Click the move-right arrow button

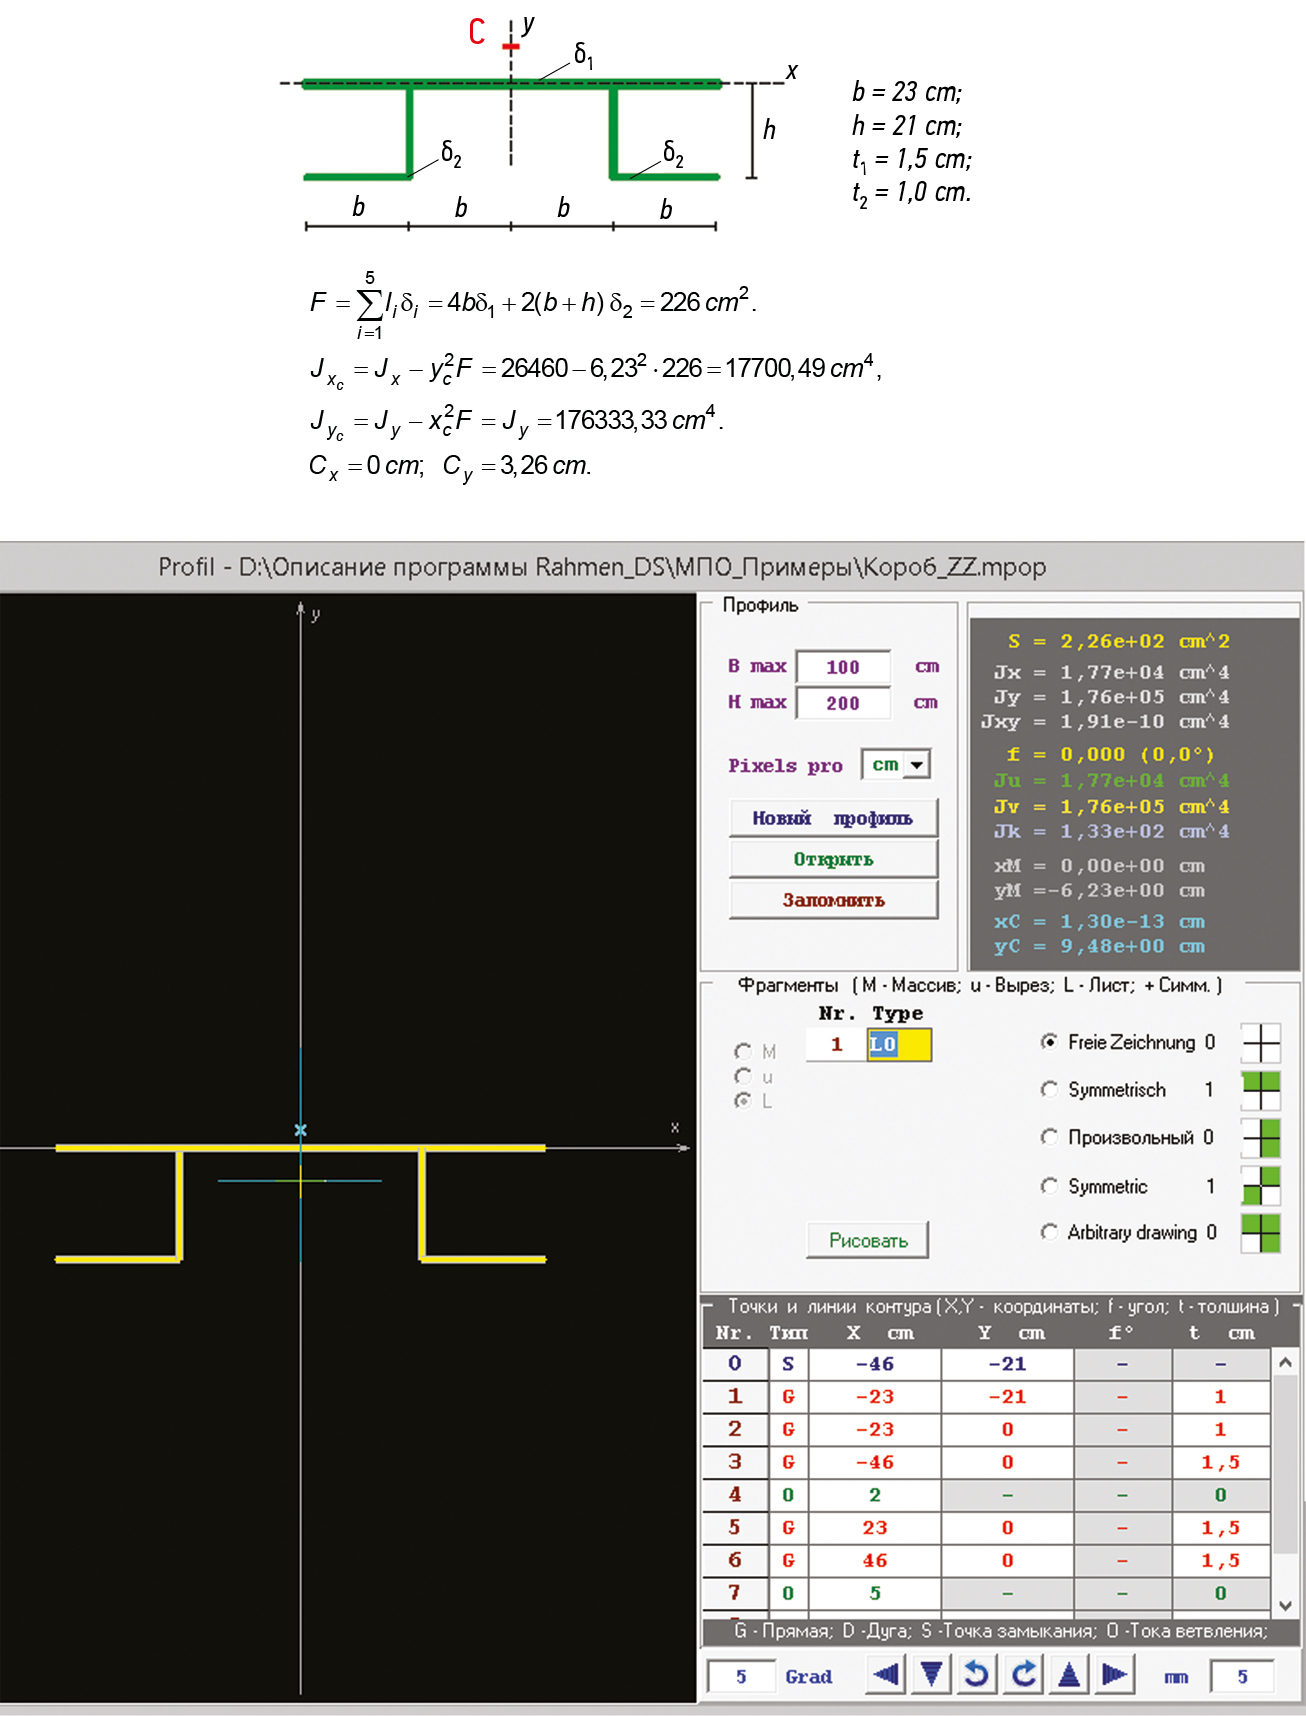pyautogui.click(x=1115, y=1674)
